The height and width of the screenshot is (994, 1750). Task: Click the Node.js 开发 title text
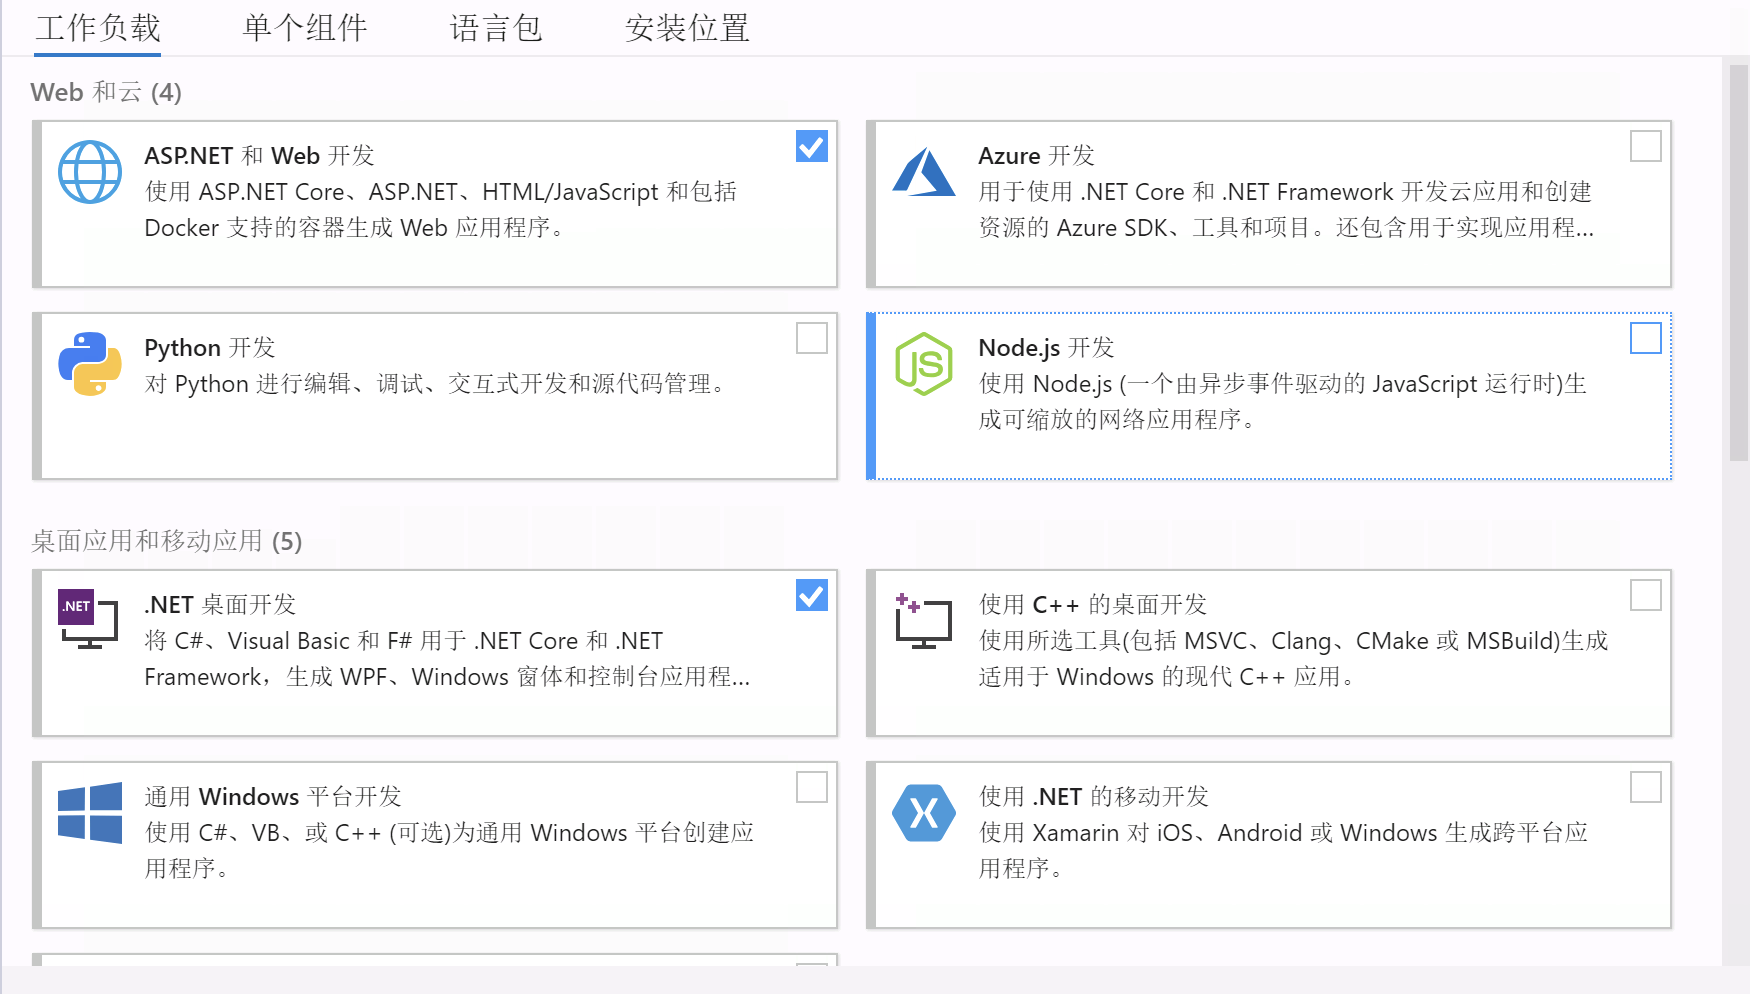pos(1046,348)
